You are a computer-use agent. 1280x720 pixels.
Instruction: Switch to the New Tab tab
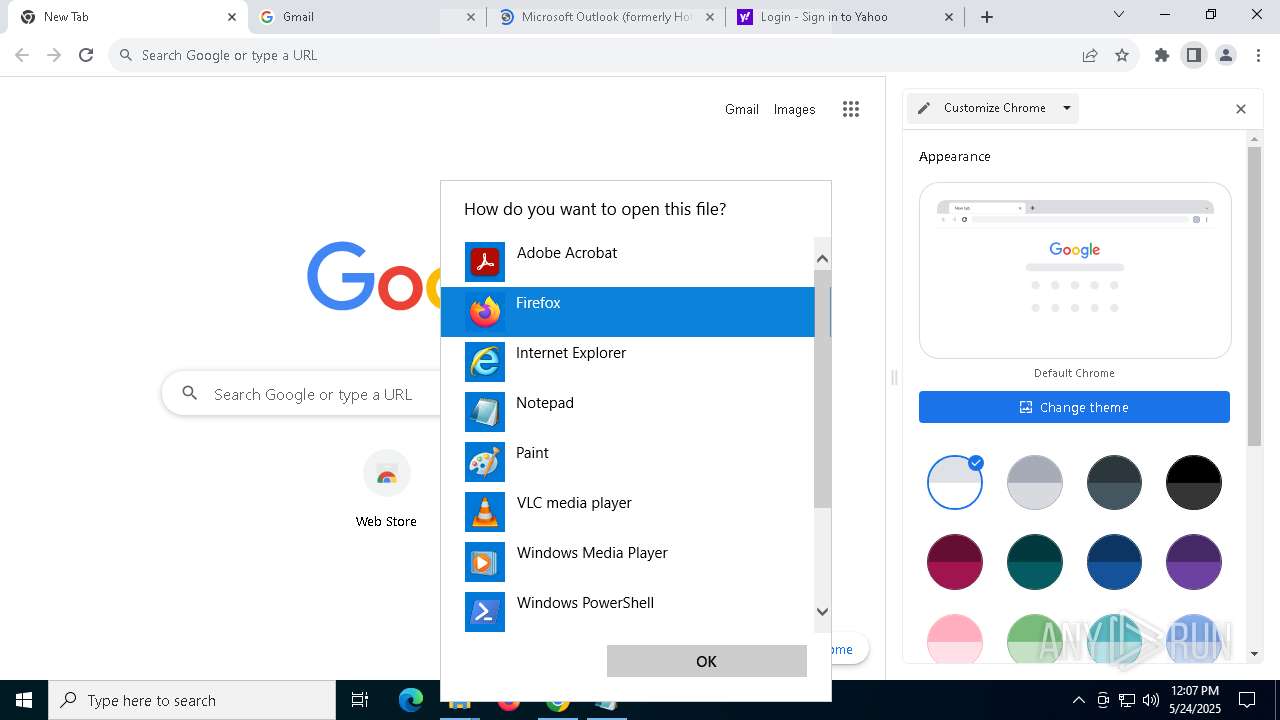pyautogui.click(x=126, y=17)
